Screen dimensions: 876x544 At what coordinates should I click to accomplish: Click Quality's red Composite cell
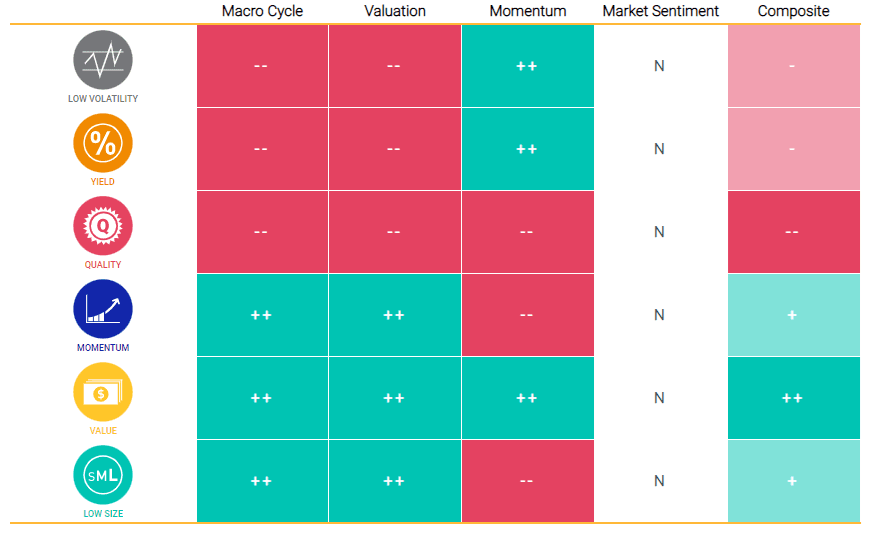793,232
